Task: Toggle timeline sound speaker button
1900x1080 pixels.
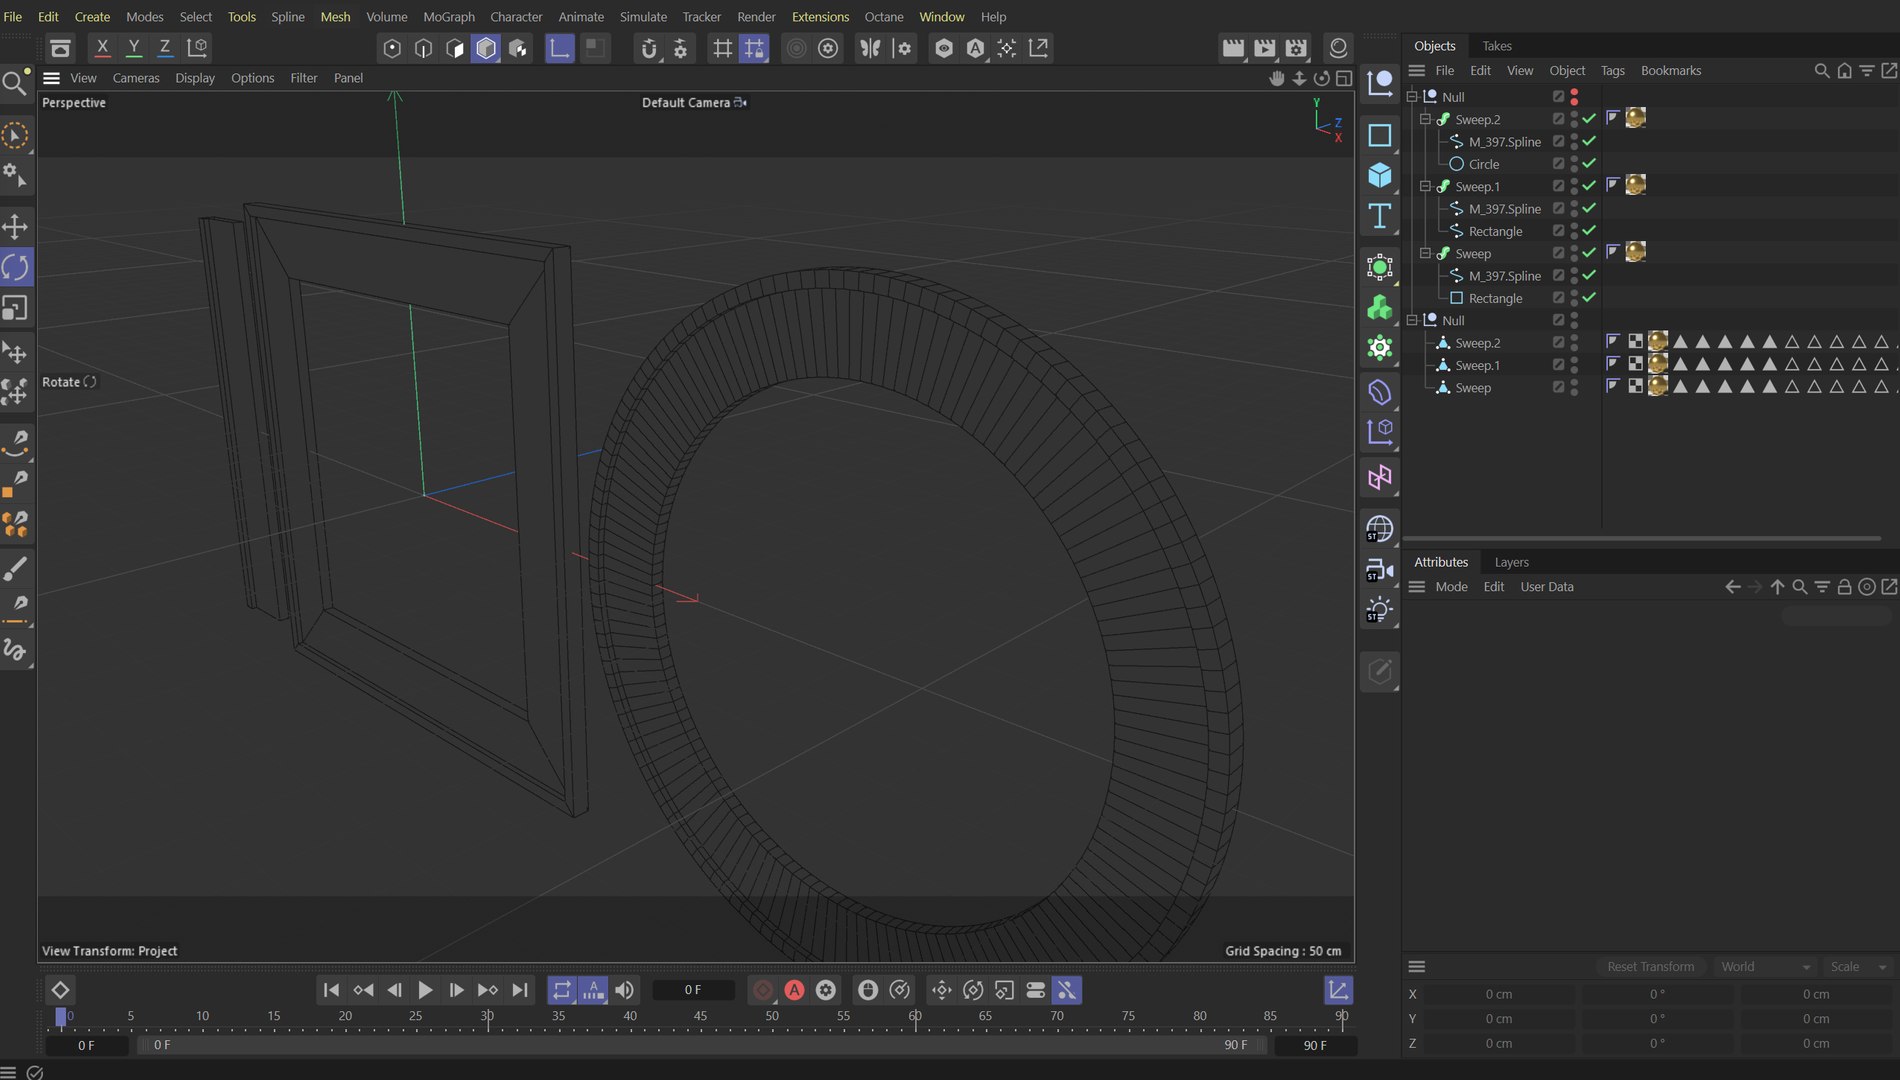Action: (x=625, y=990)
